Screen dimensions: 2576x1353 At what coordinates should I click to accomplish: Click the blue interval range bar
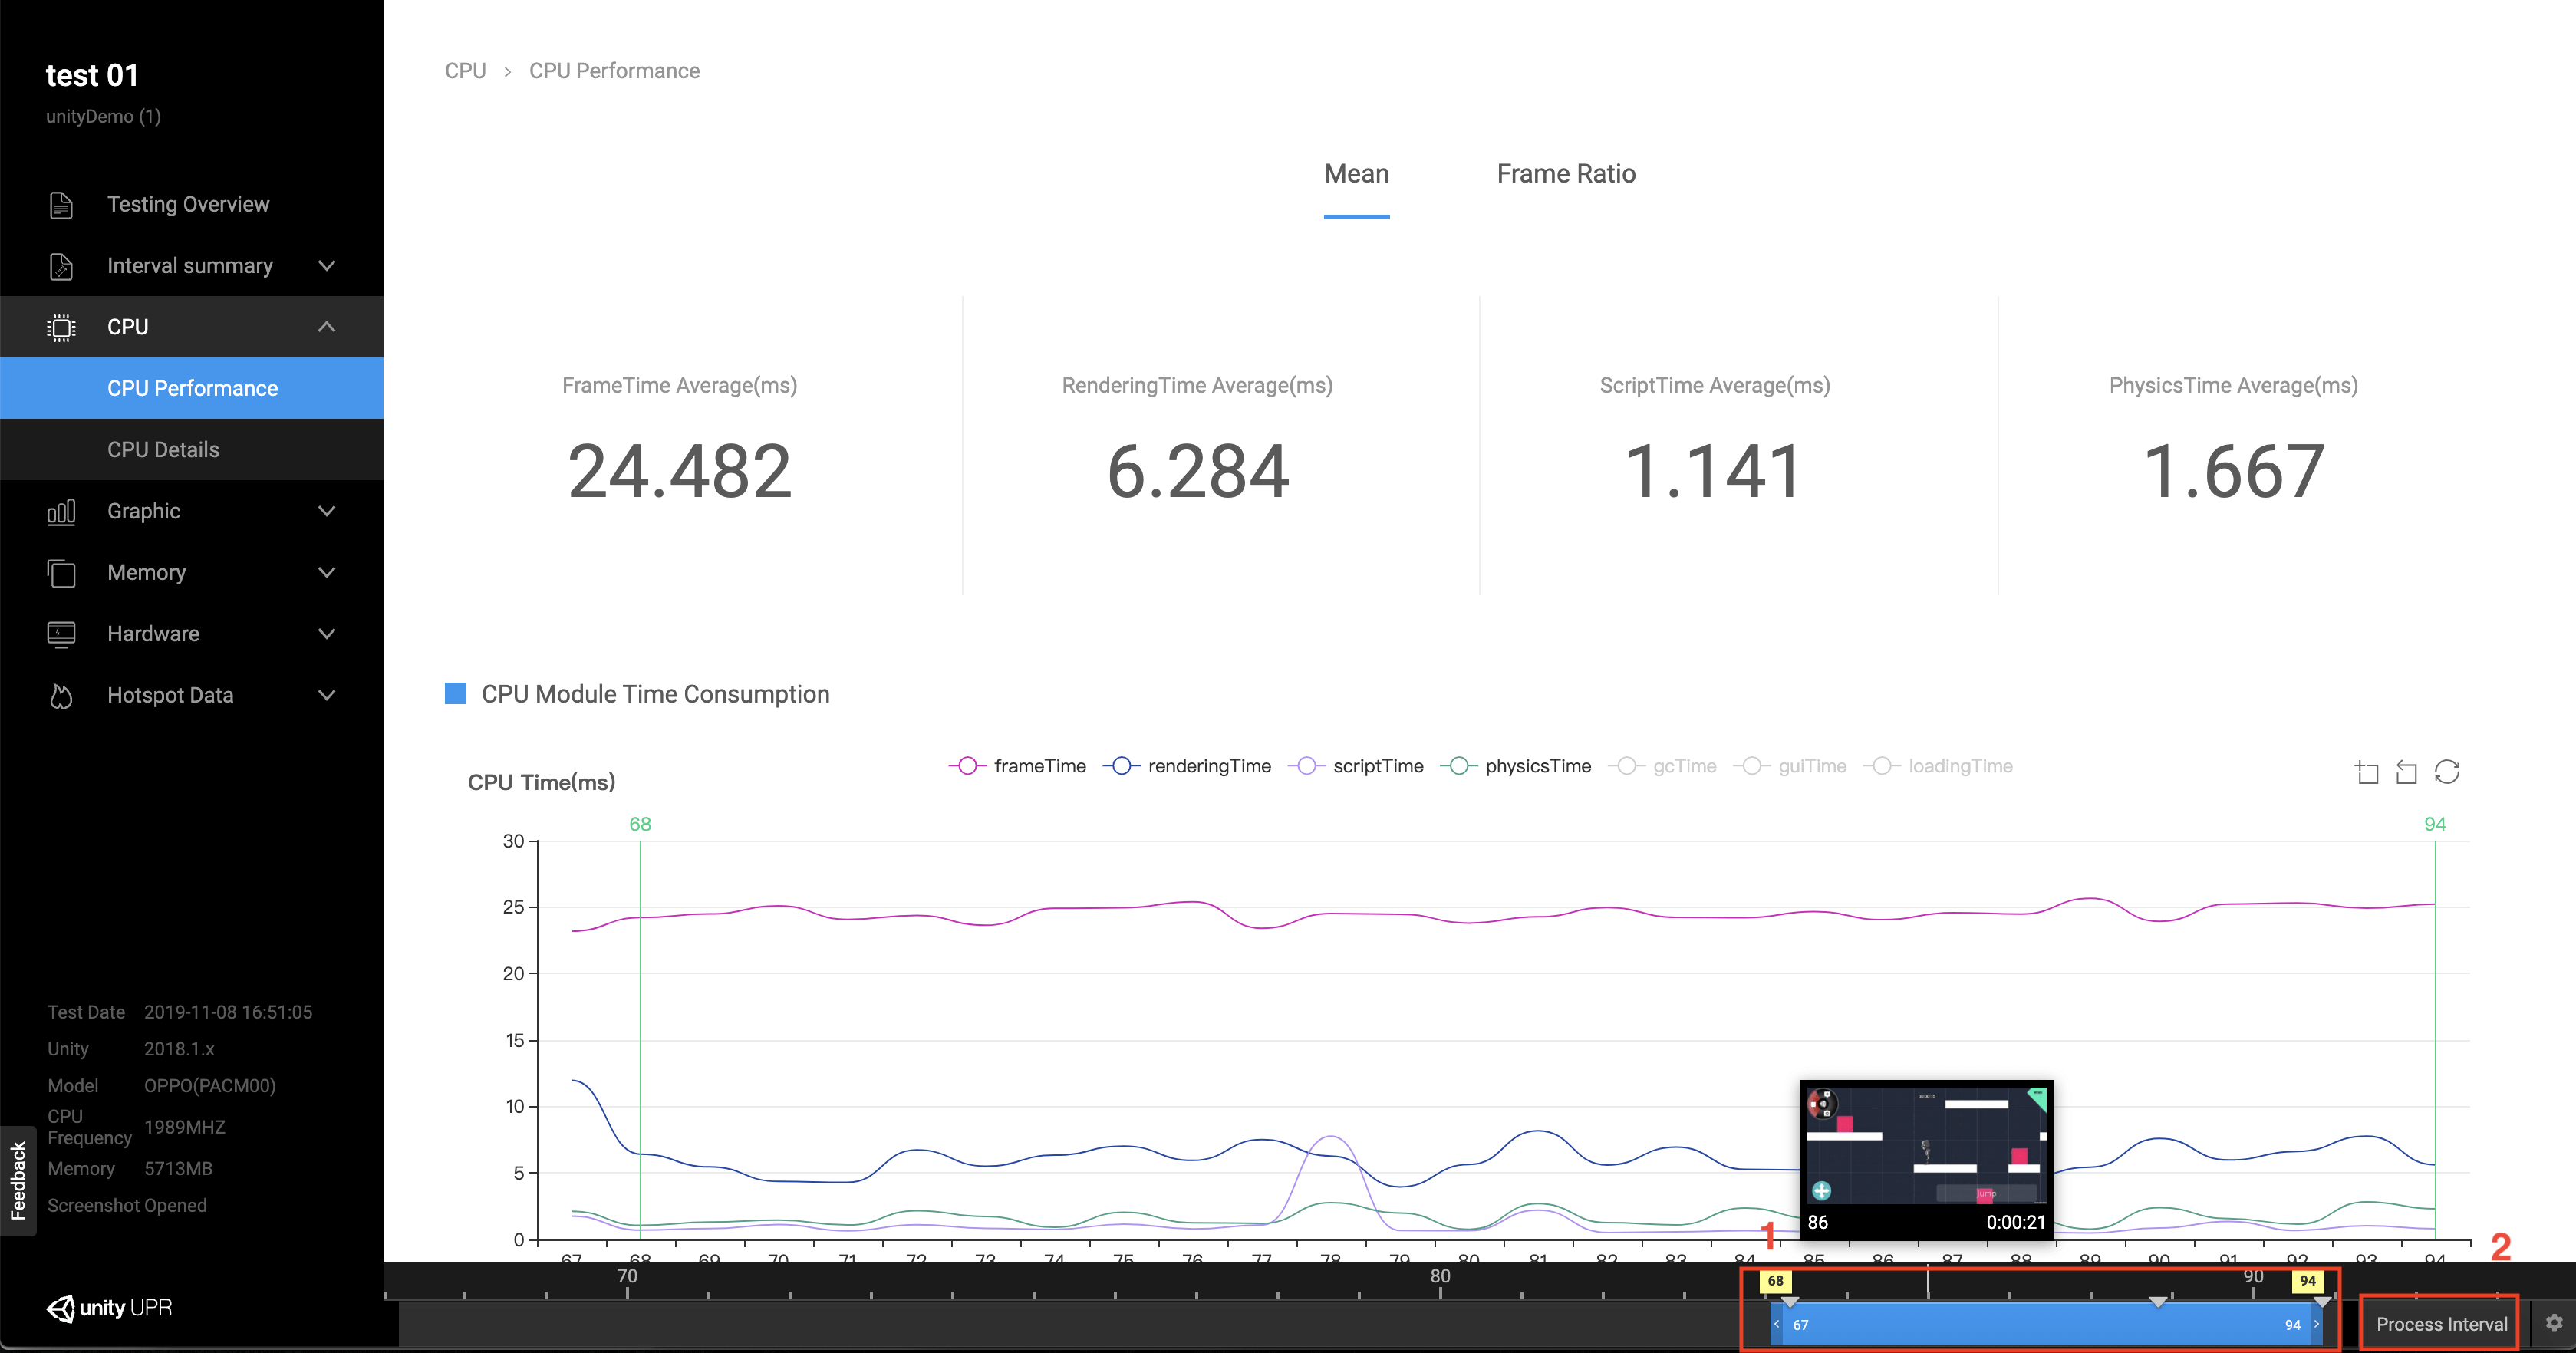[2046, 1325]
